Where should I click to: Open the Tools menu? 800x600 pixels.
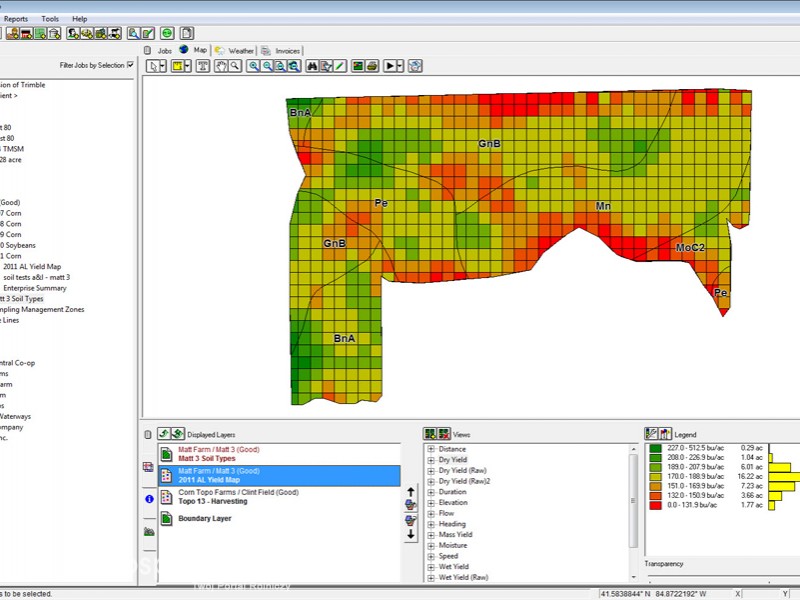pyautogui.click(x=50, y=19)
